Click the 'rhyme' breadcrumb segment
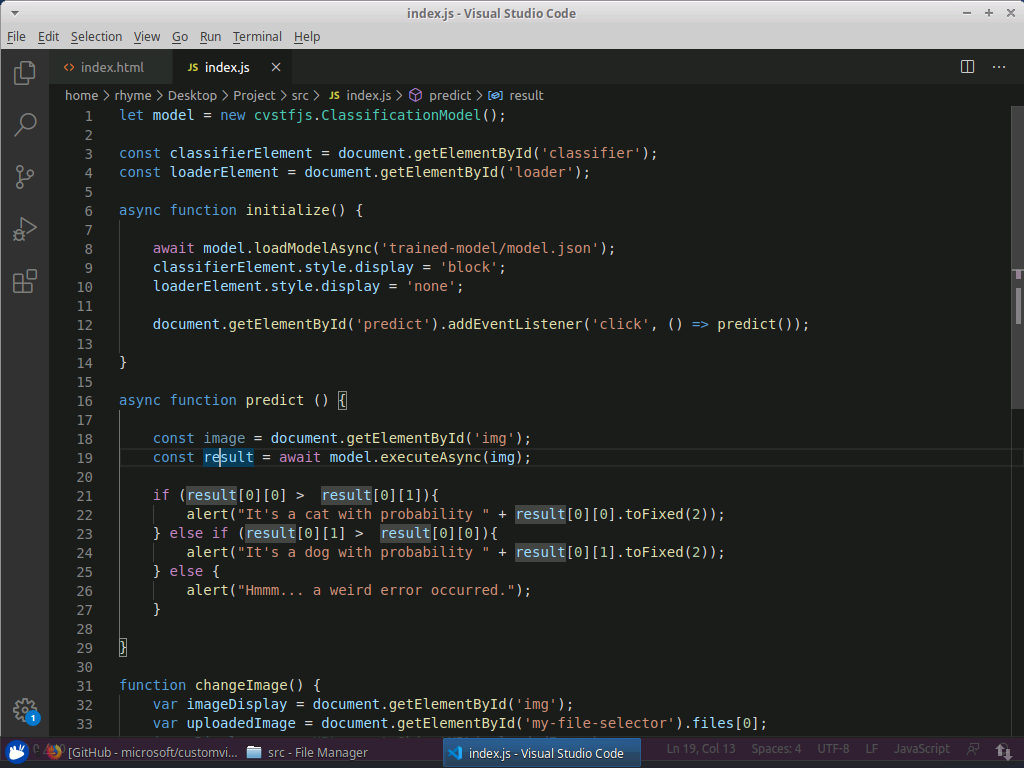 [x=133, y=95]
